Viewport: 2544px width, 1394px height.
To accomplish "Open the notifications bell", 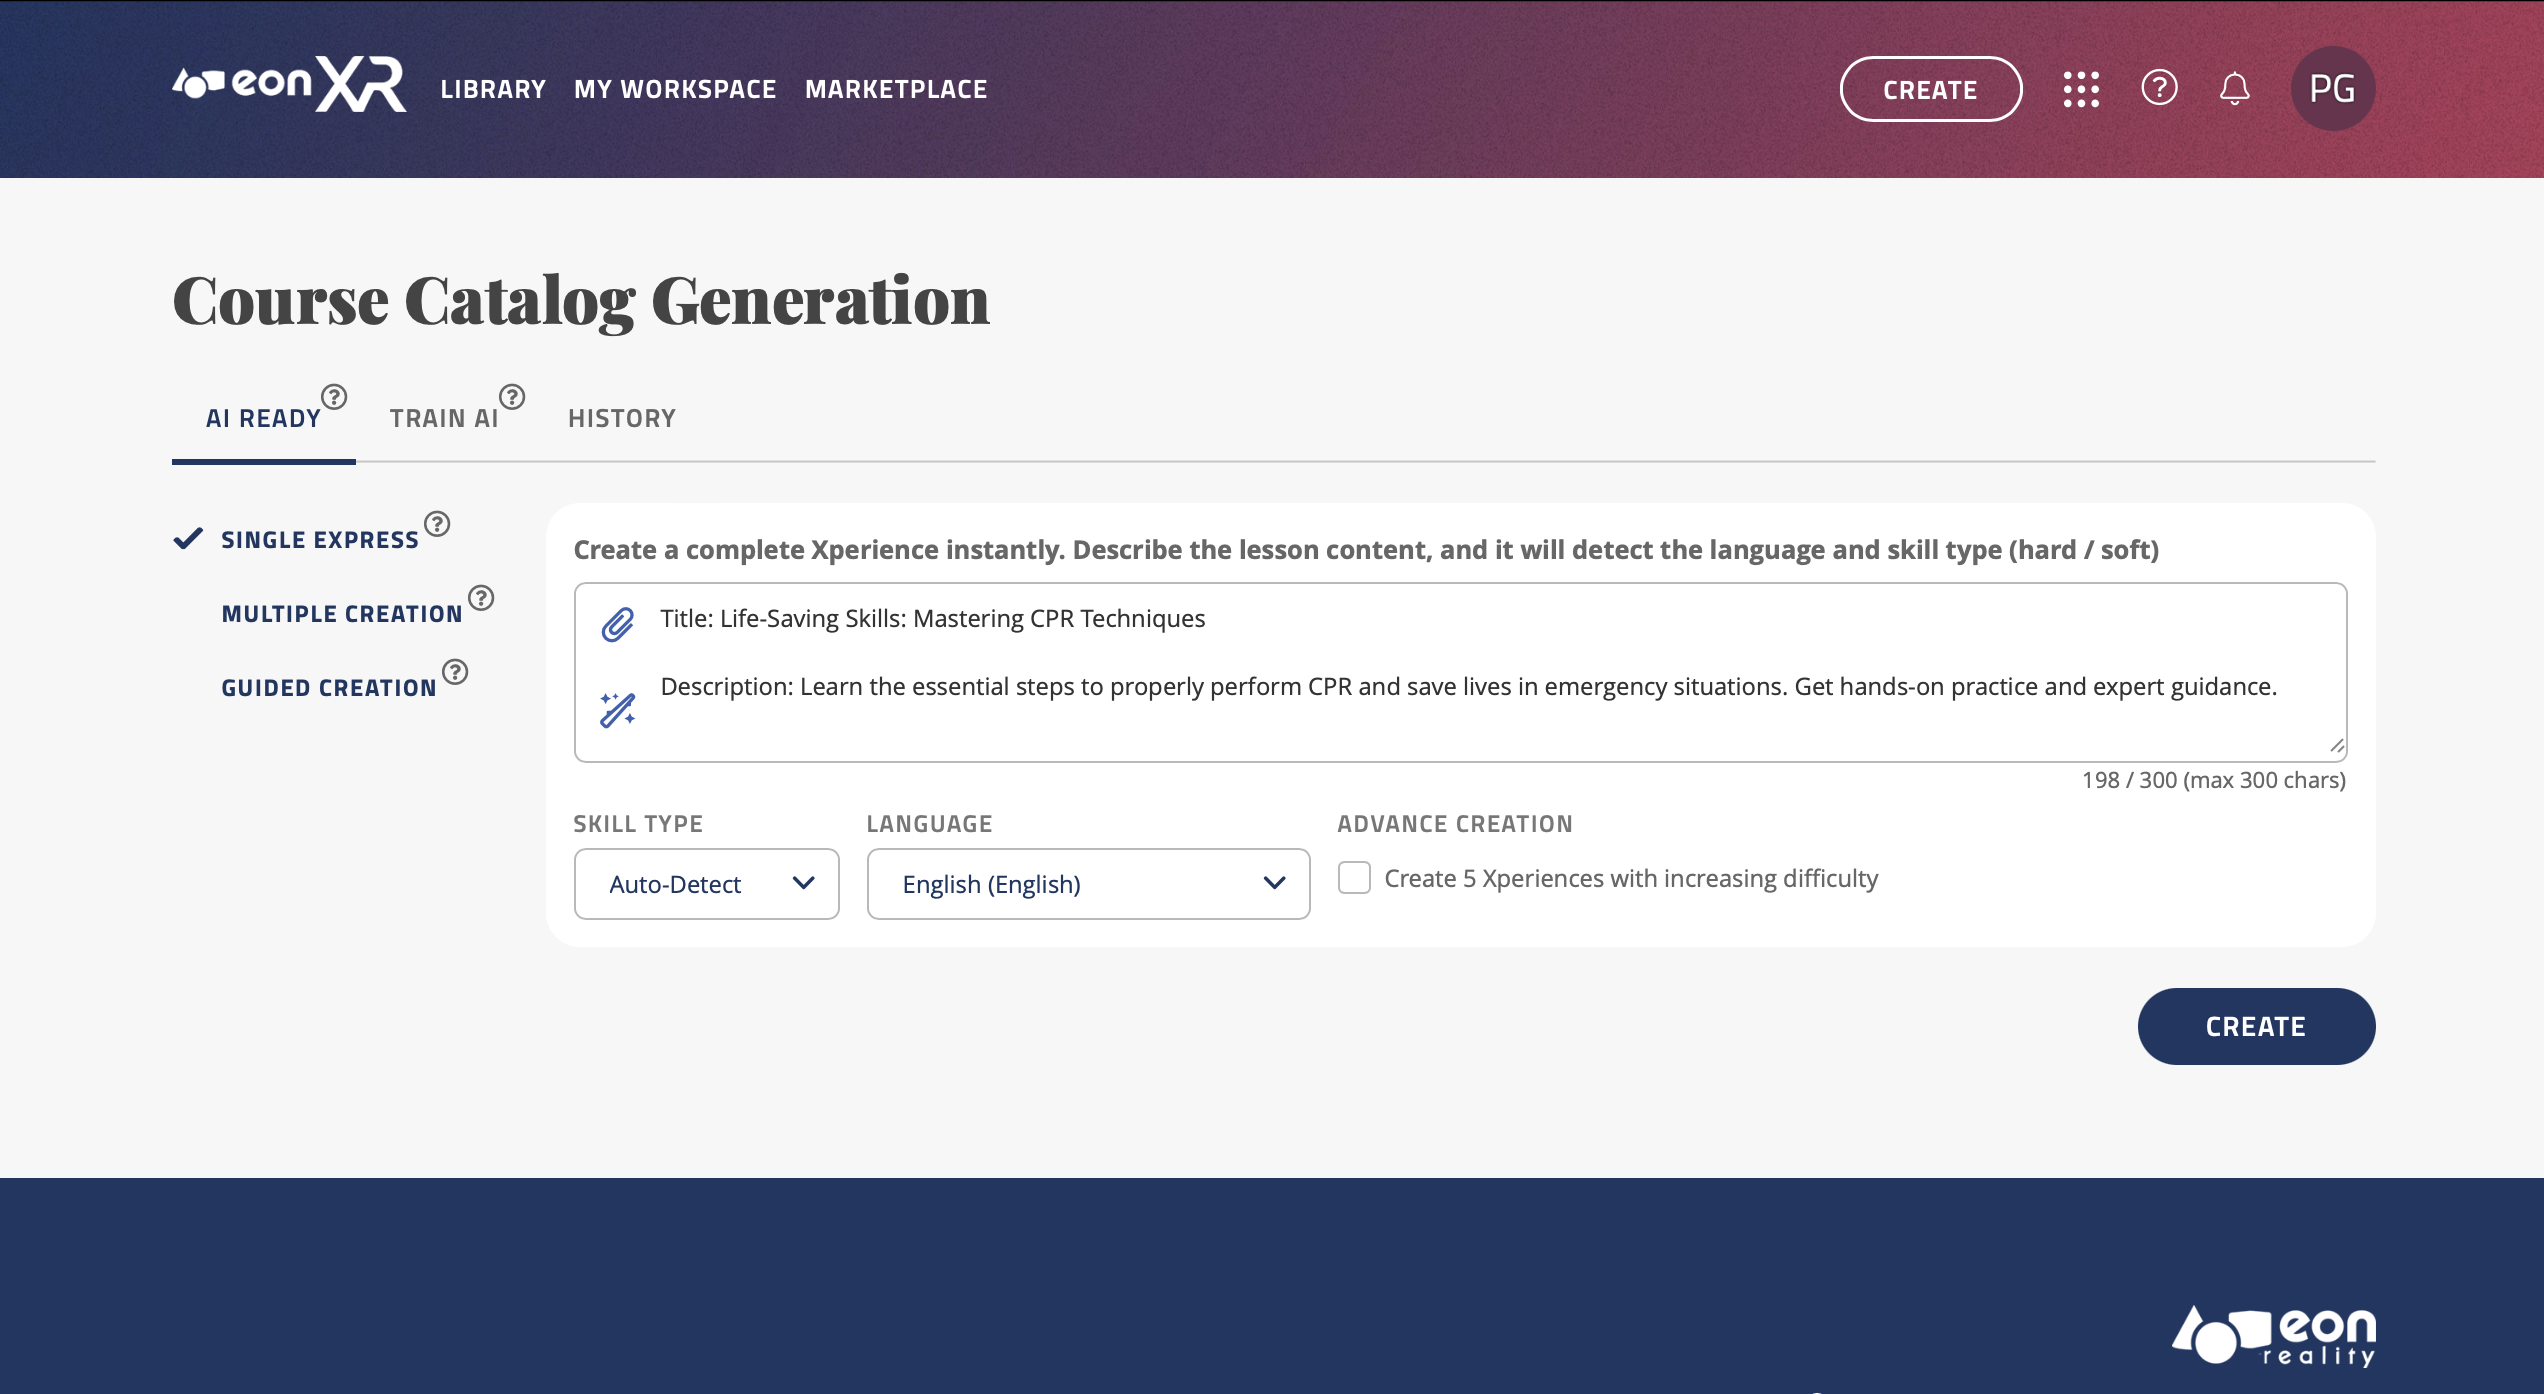I will coord(2235,89).
